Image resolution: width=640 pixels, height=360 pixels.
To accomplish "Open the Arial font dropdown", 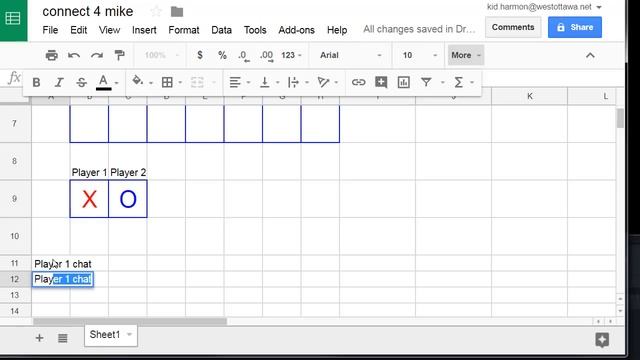I will click(351, 55).
